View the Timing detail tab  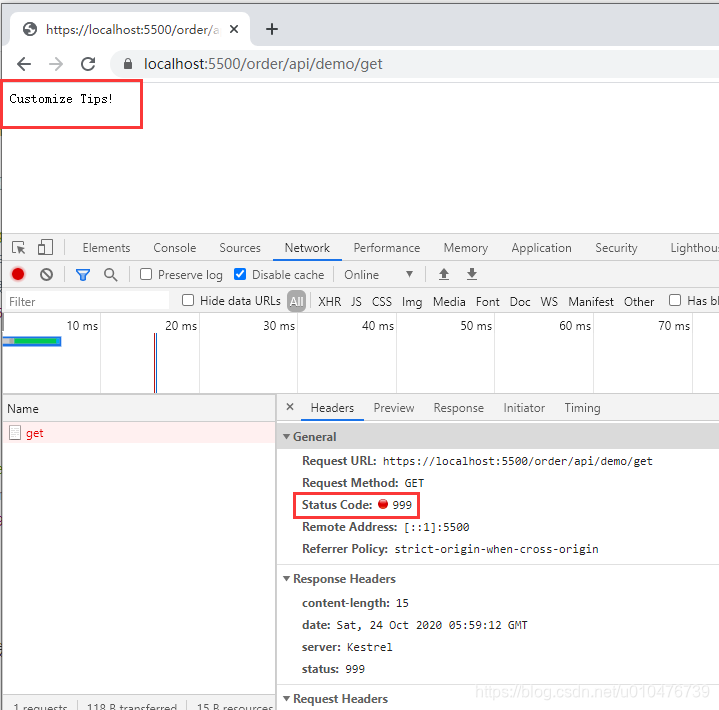click(582, 408)
